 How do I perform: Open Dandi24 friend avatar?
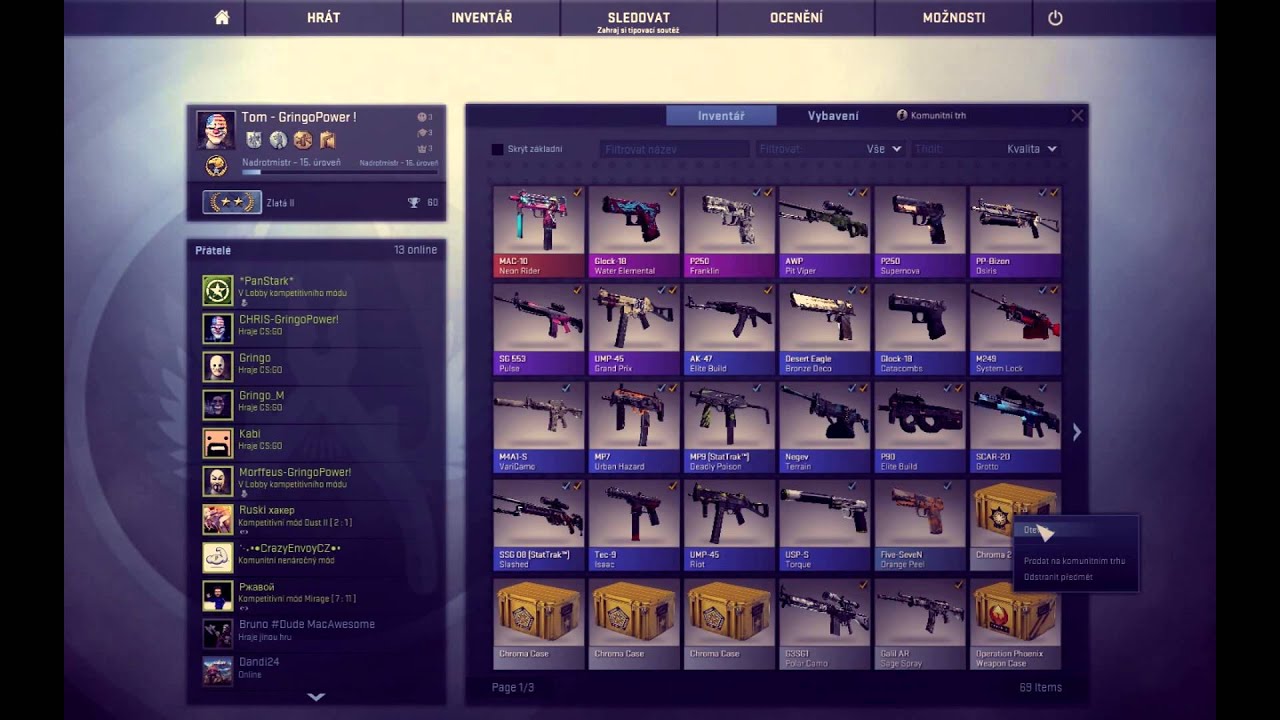point(218,670)
